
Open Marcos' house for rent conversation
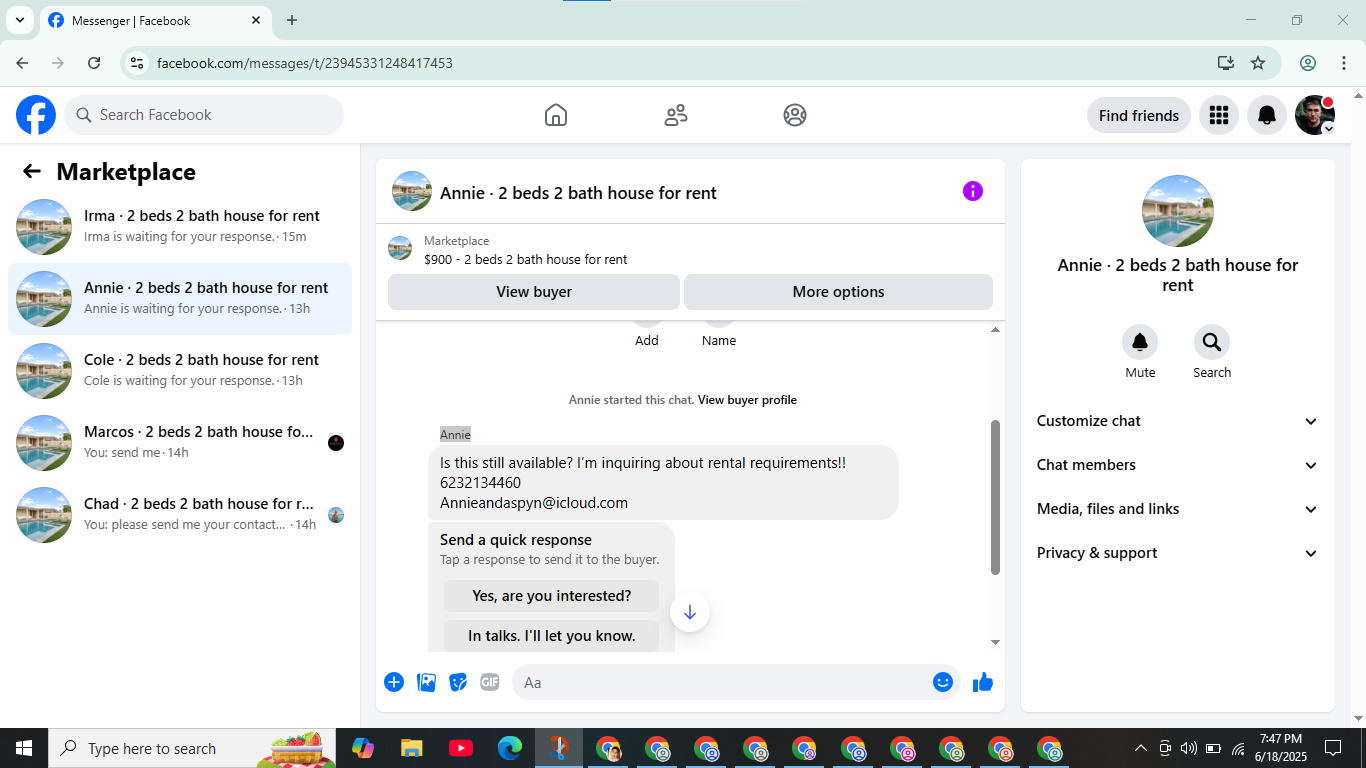pyautogui.click(x=180, y=443)
